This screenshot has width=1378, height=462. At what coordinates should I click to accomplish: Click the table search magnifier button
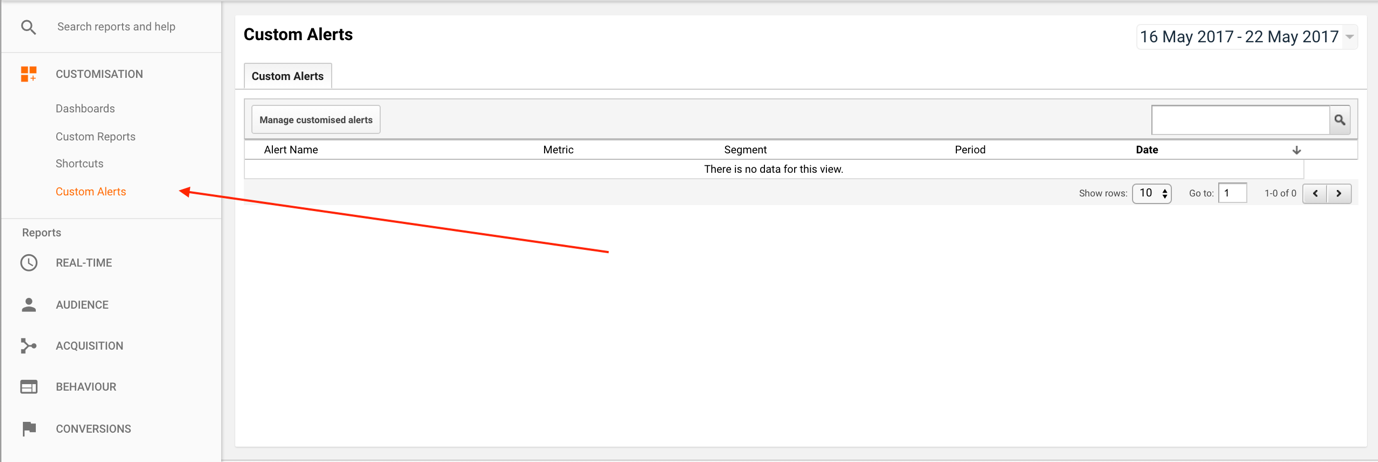[1340, 120]
